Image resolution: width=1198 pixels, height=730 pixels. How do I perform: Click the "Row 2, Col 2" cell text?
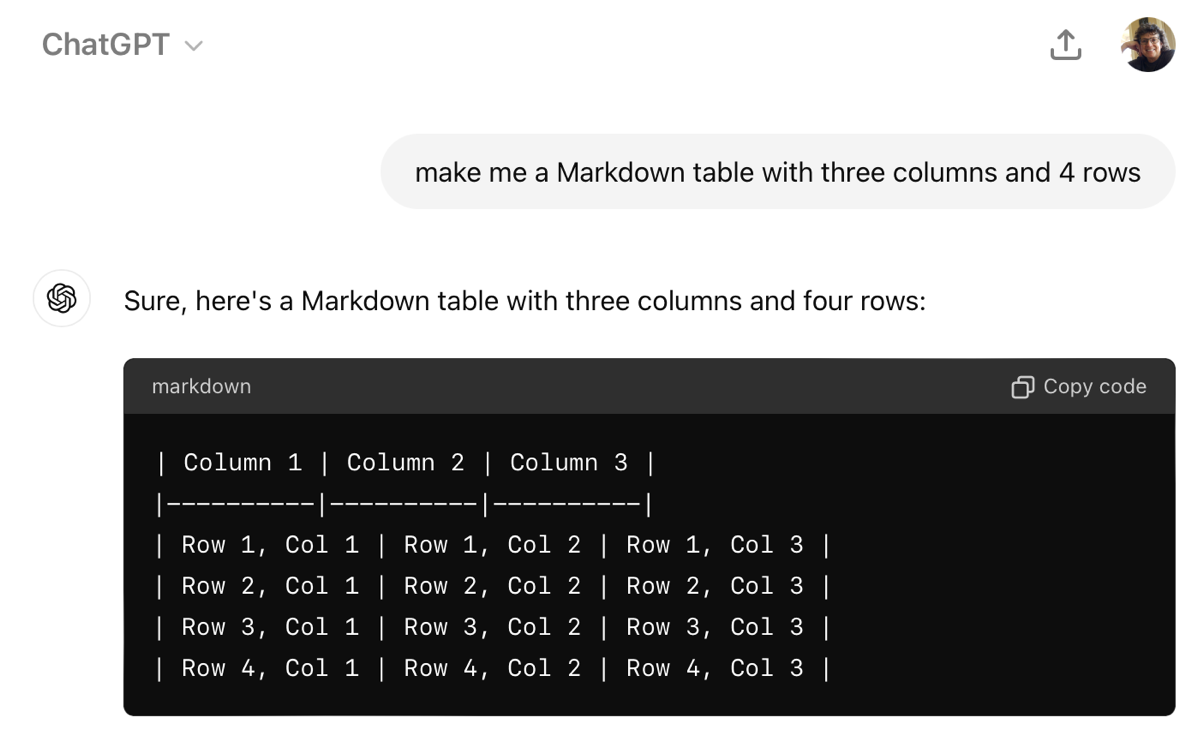point(492,586)
